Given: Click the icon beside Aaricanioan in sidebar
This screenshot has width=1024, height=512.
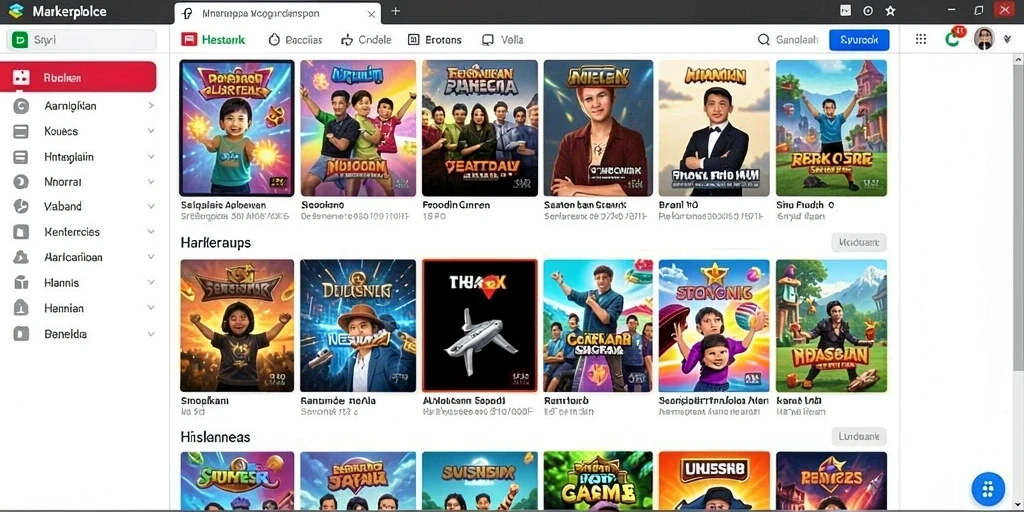Looking at the screenshot, I should pos(21,257).
